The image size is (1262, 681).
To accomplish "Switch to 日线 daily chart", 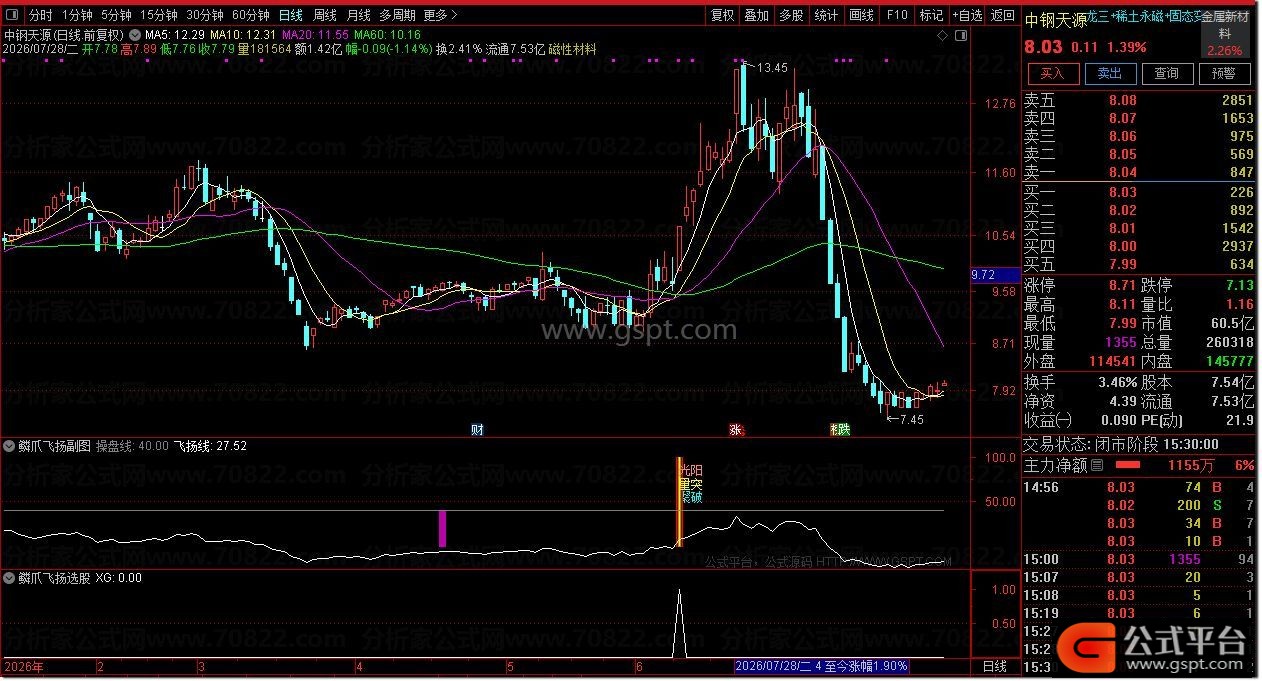I will [291, 15].
